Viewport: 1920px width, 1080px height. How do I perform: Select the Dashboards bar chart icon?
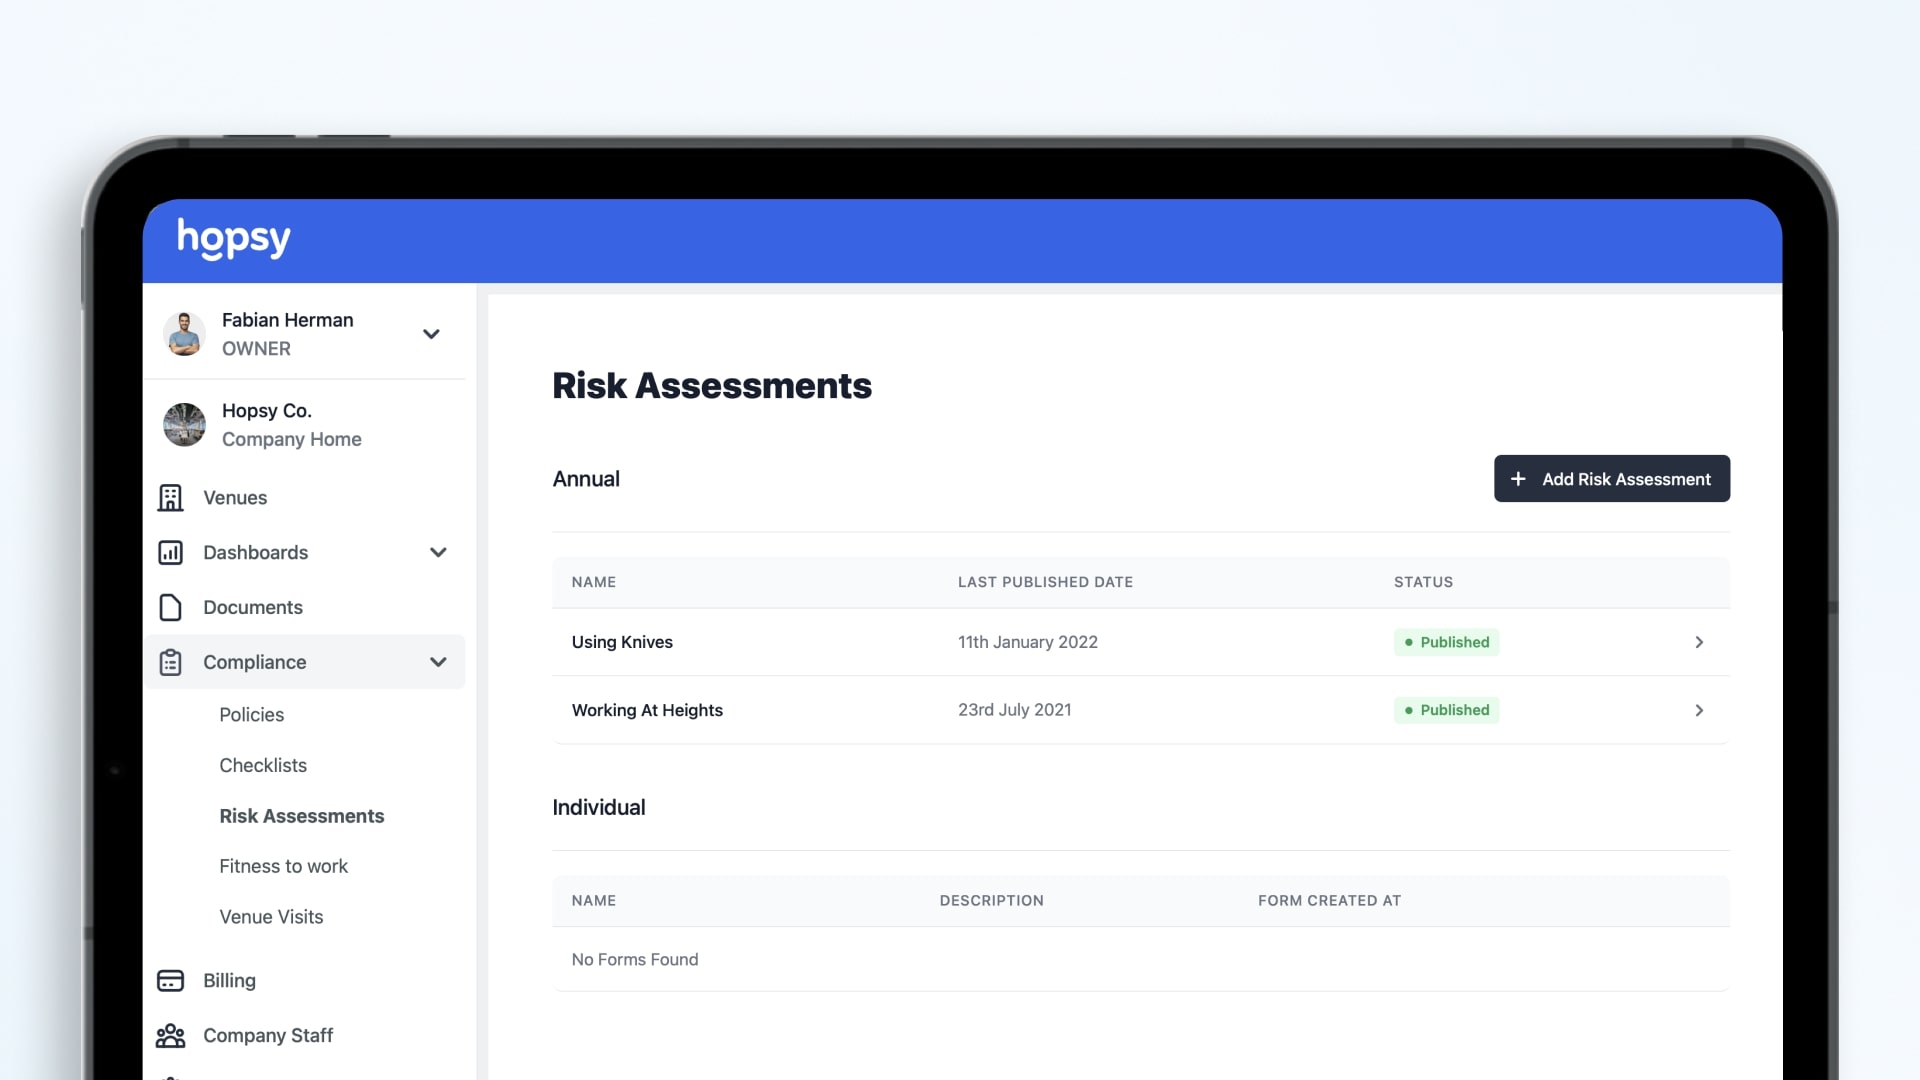coord(170,552)
